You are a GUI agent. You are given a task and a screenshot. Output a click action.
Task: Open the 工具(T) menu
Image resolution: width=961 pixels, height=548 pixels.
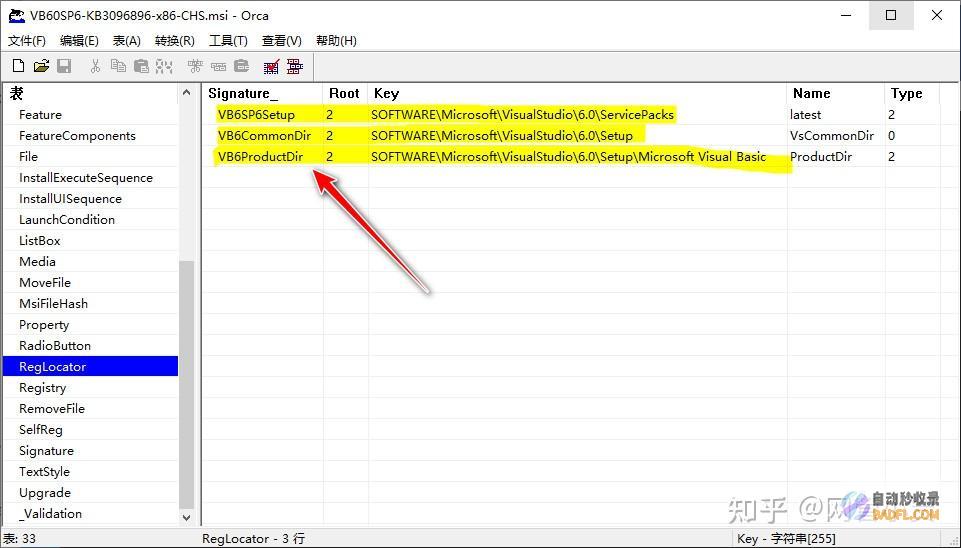coord(228,41)
